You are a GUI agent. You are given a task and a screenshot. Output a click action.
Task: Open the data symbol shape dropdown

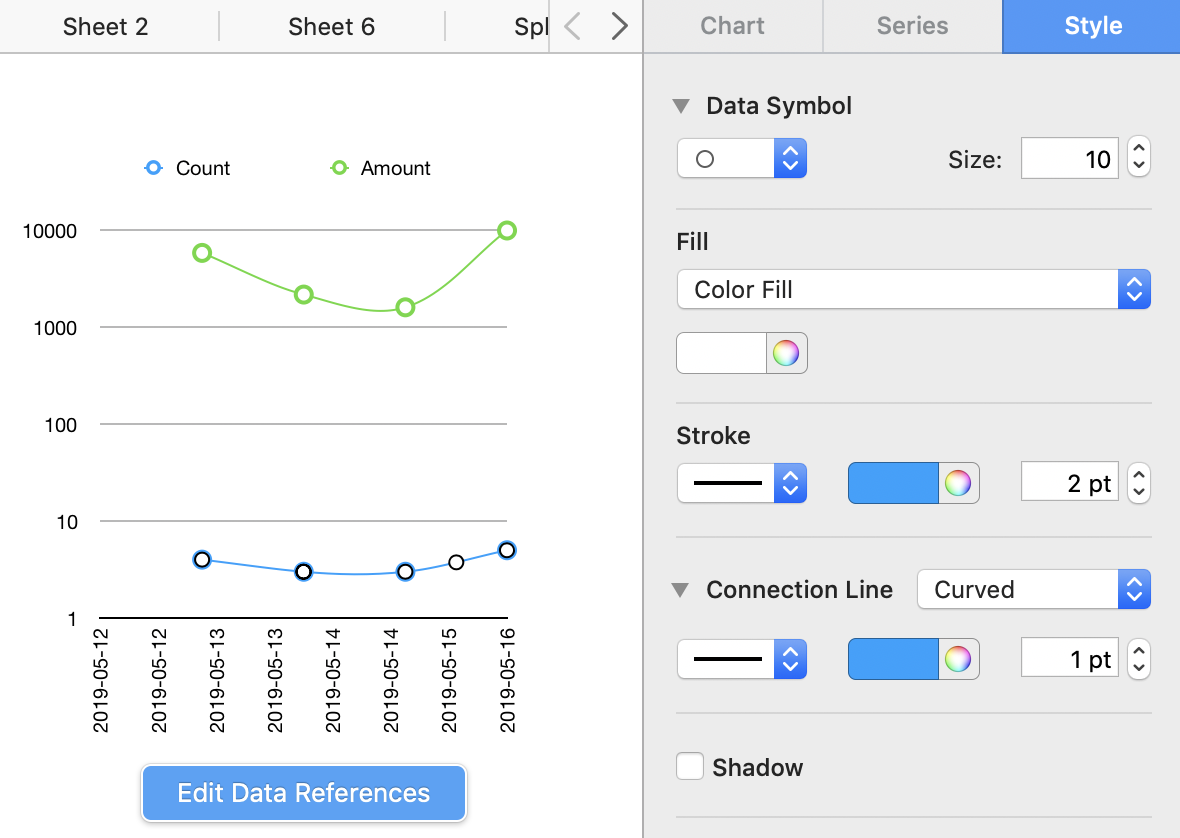tap(741, 158)
